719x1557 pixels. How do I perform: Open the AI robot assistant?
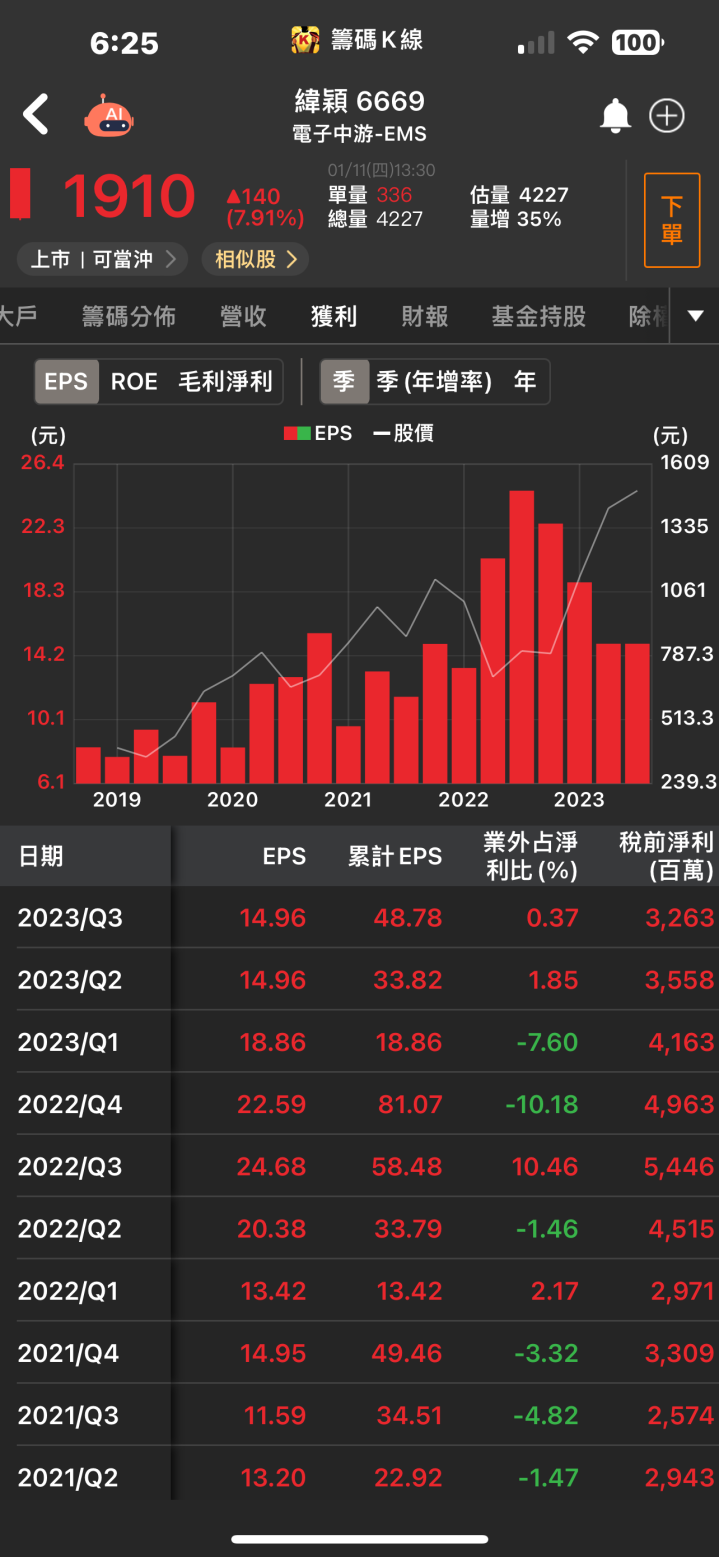[108, 116]
